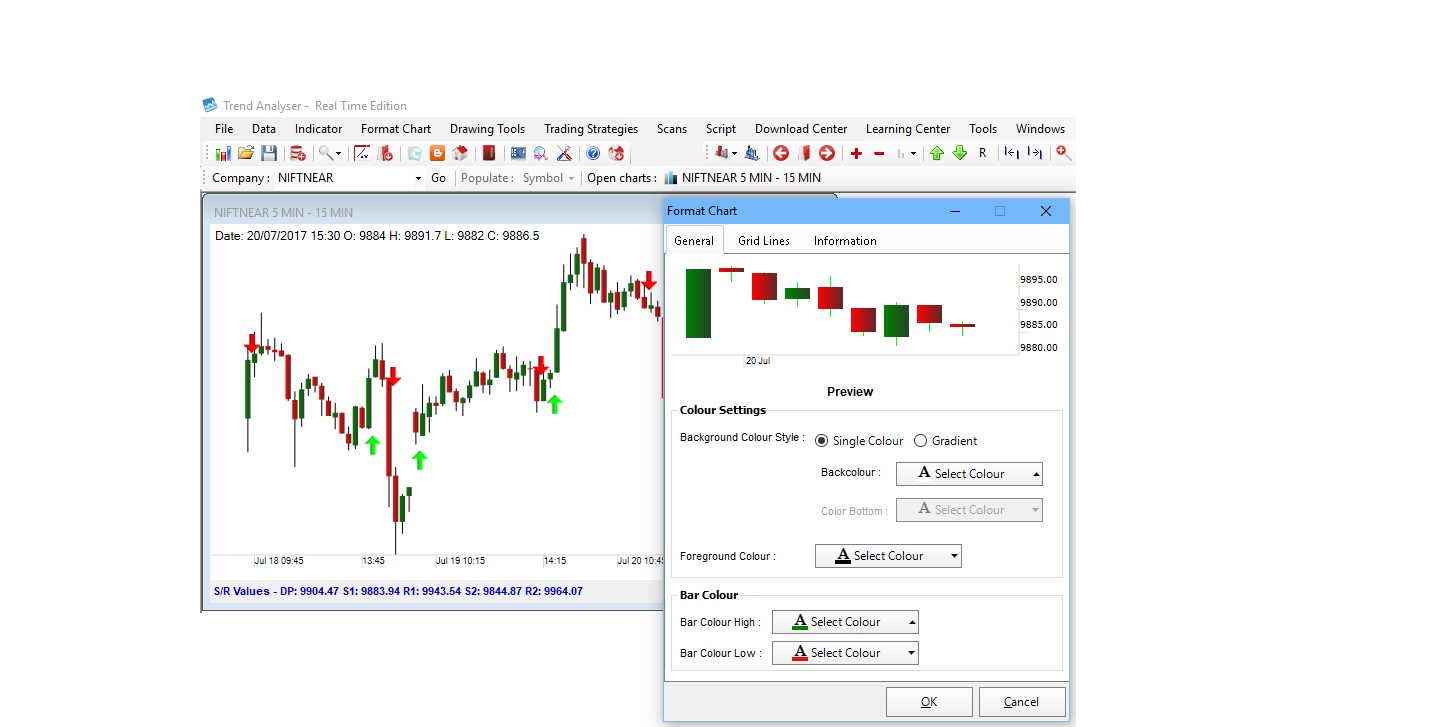Select Single Colour background style

(821, 440)
